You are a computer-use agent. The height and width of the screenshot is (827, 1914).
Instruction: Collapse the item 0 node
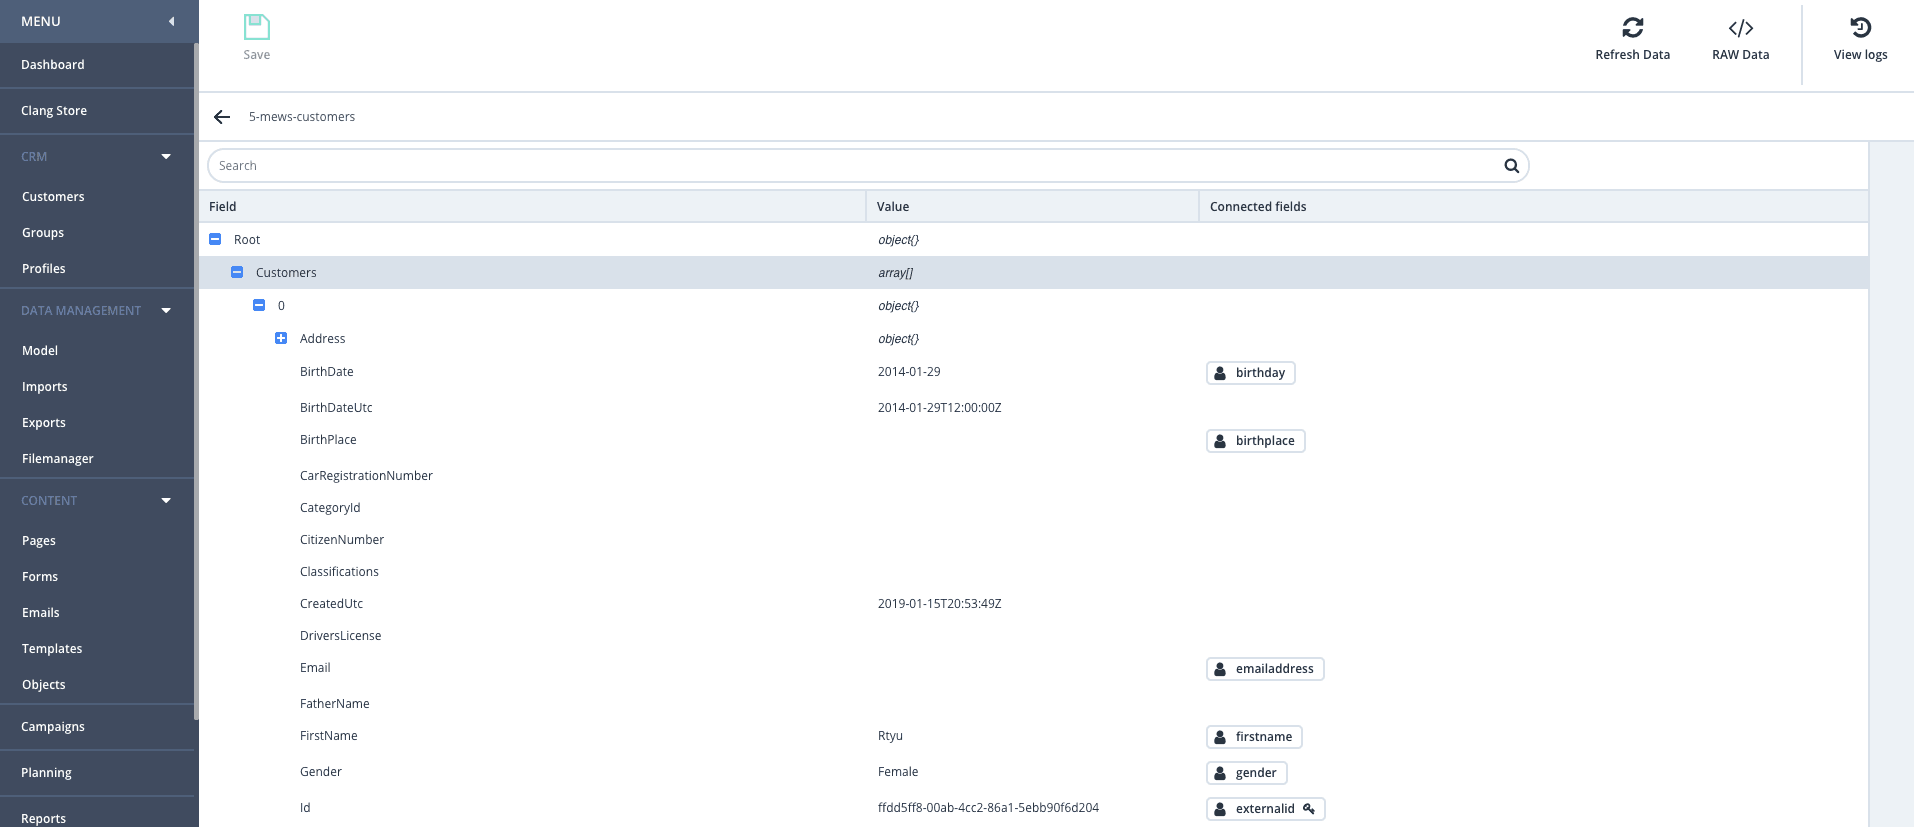(x=259, y=305)
